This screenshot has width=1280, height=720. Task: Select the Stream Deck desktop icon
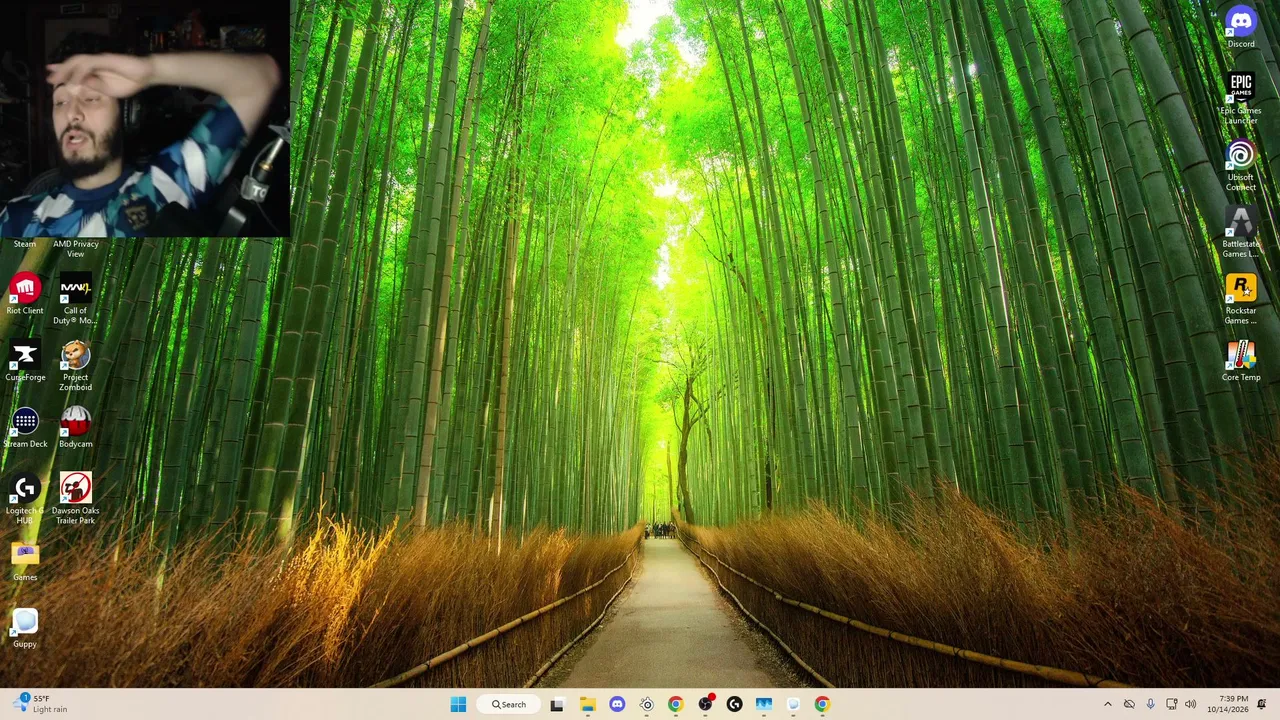[x=25, y=427]
